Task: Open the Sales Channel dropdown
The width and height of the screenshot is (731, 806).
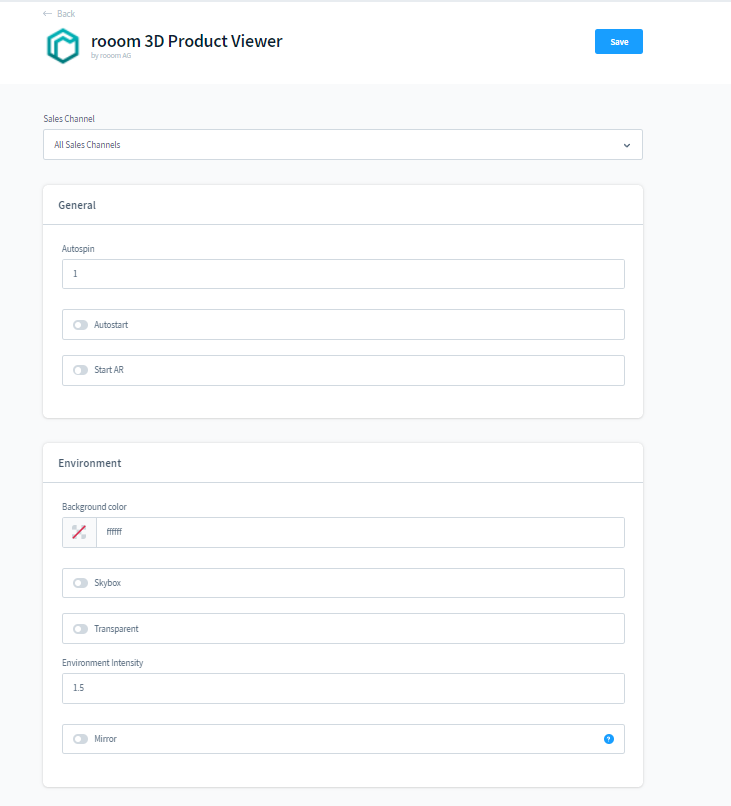Action: click(x=342, y=145)
